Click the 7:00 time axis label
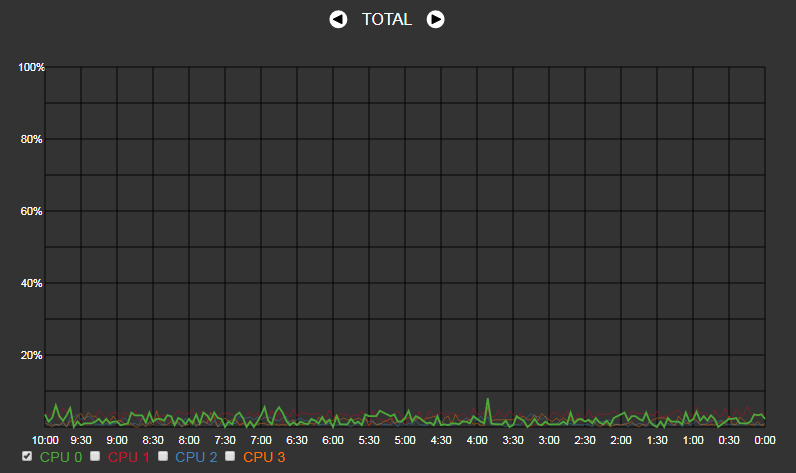The width and height of the screenshot is (796, 473). tap(261, 440)
